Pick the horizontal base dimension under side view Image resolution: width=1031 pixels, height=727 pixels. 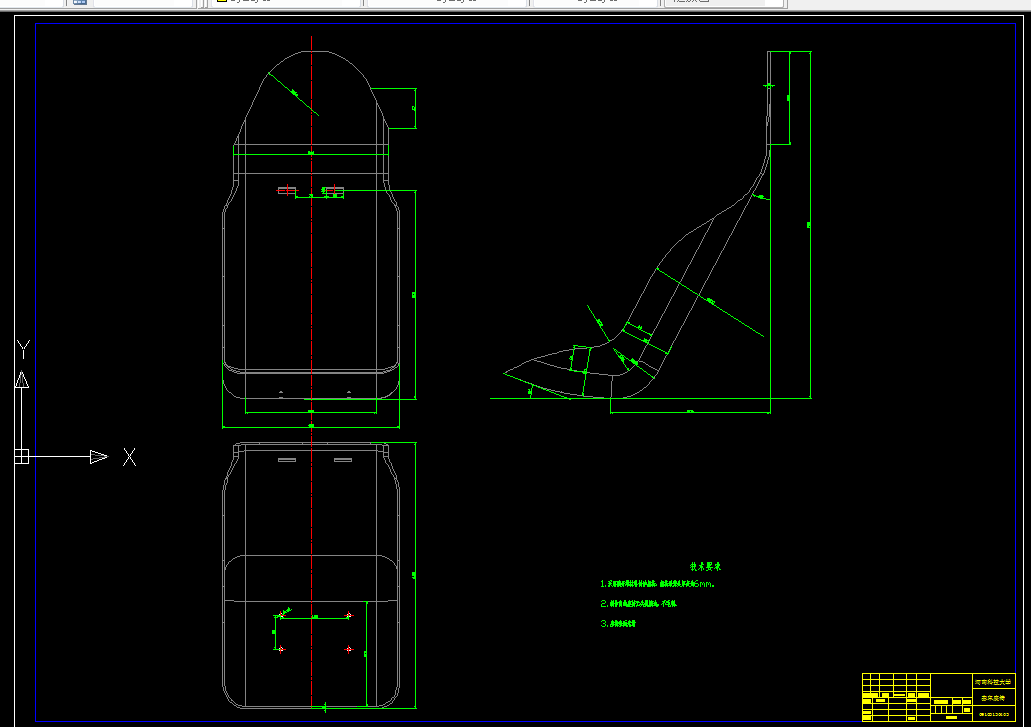(690, 412)
